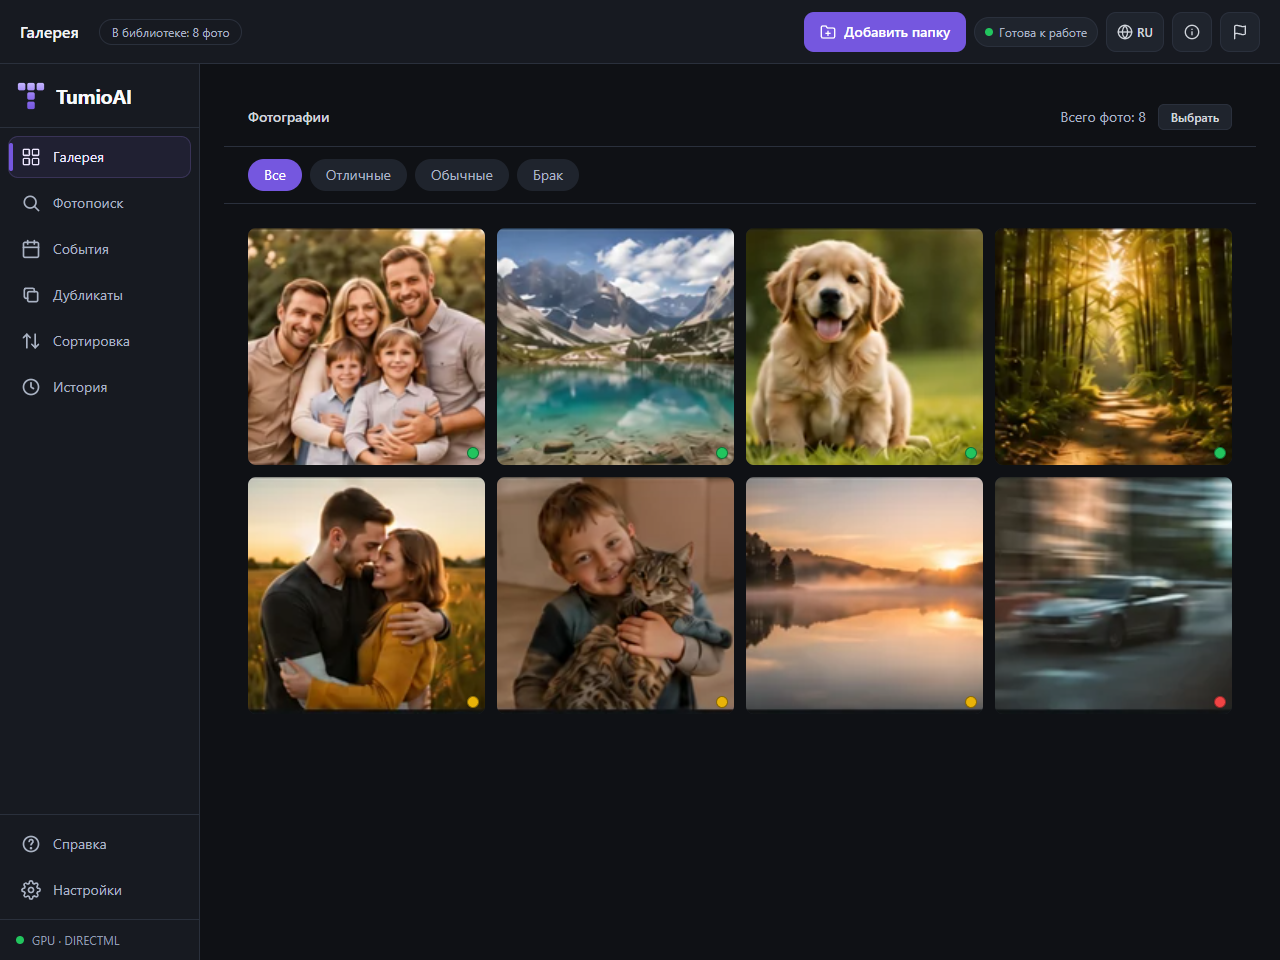Click the Всего фото: 8 label

pyautogui.click(x=1103, y=117)
